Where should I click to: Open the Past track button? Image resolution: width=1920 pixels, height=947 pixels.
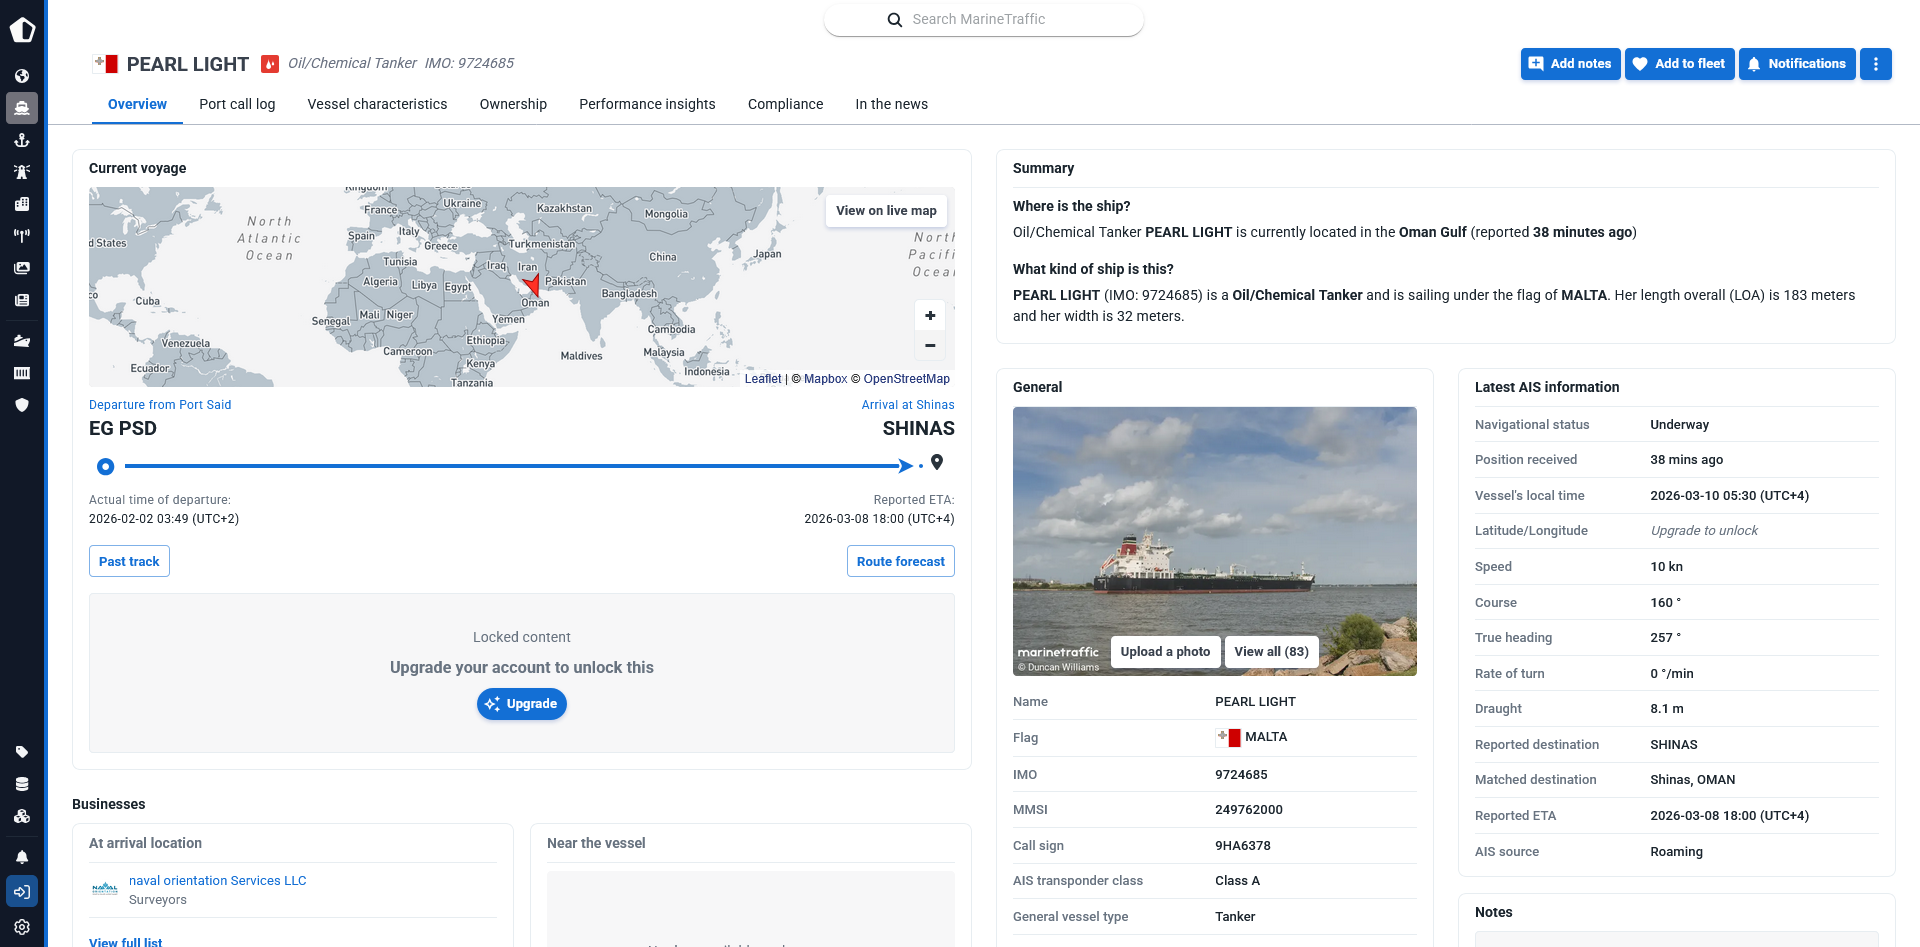(x=129, y=561)
